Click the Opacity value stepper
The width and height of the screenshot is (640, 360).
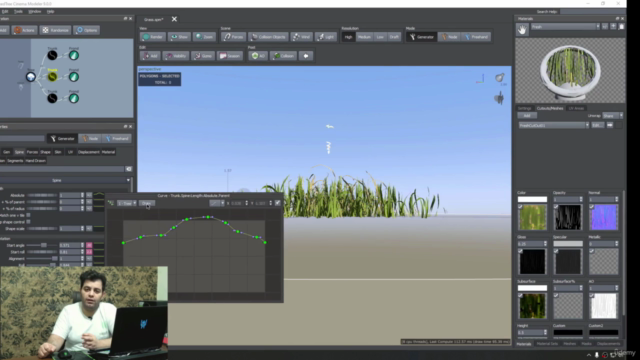(x=581, y=199)
